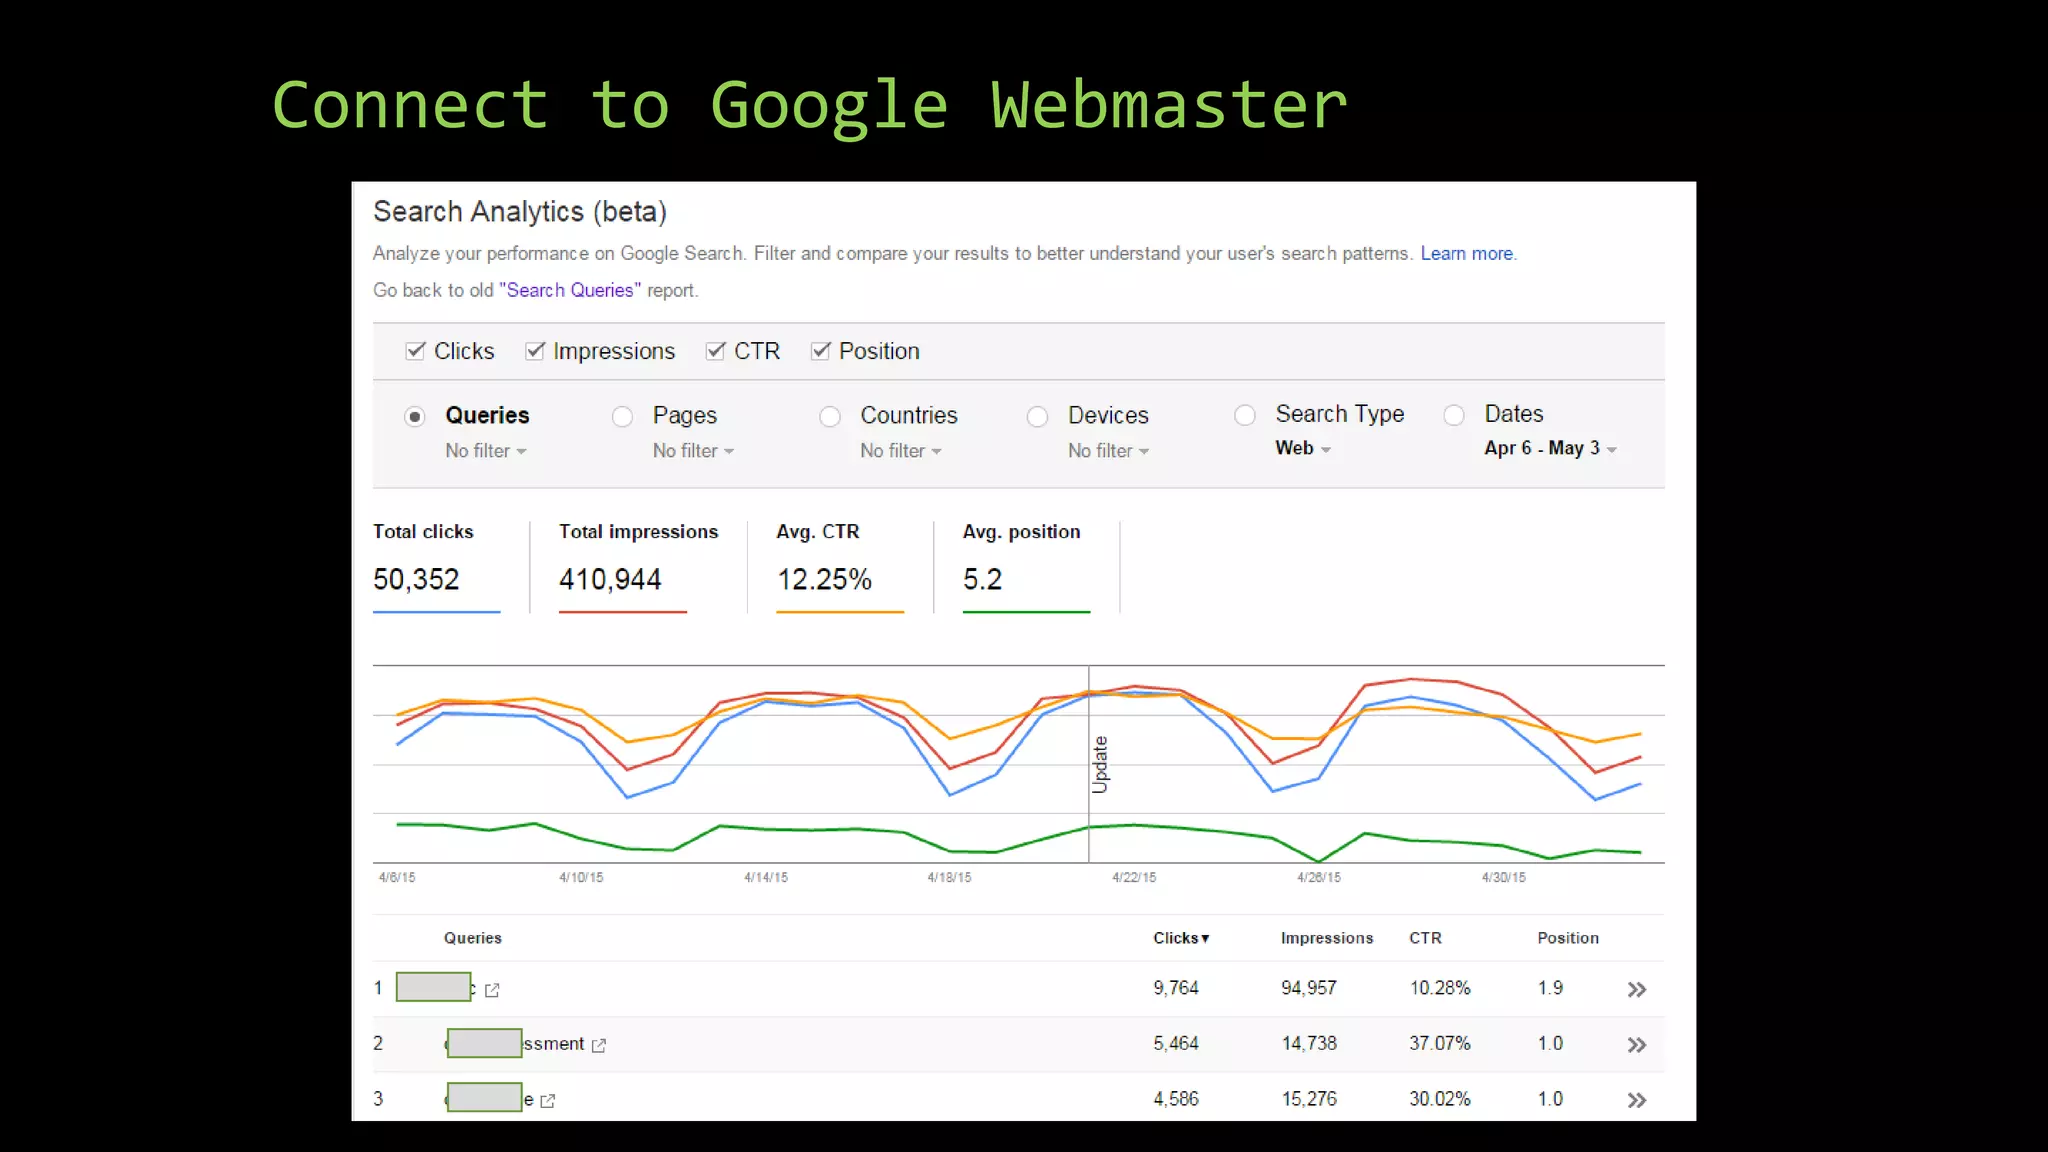This screenshot has height=1152, width=2048.
Task: Expand details arrow for the 5,464 clicks row
Action: (x=1636, y=1045)
